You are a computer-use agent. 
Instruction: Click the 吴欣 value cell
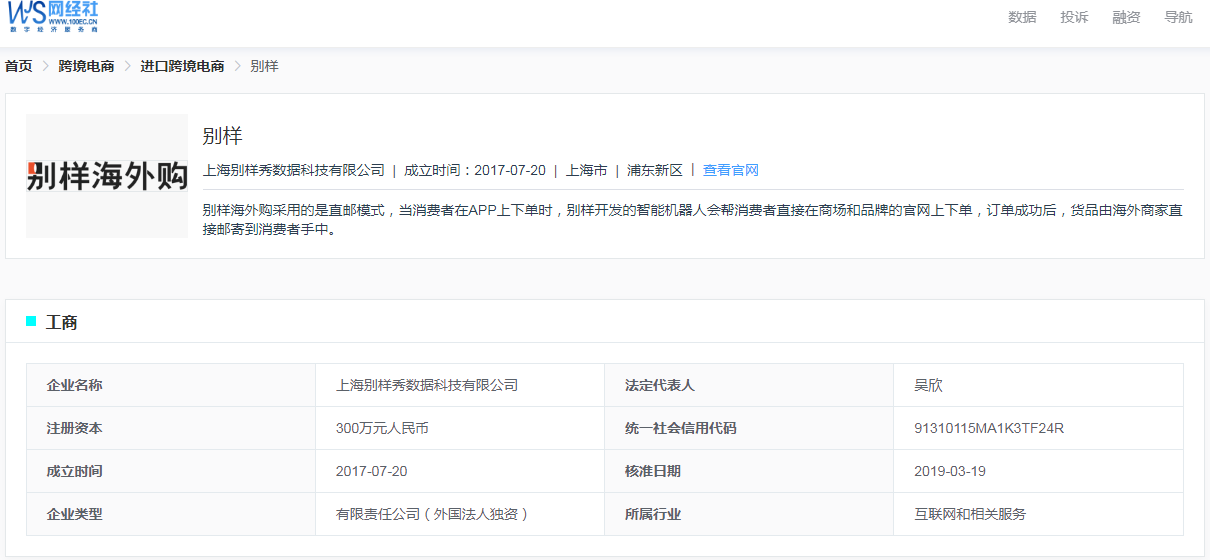1038,385
